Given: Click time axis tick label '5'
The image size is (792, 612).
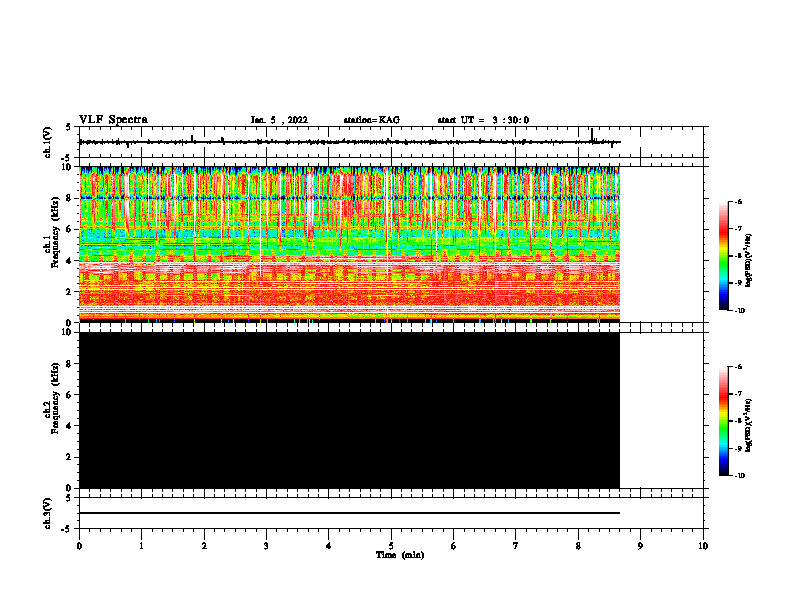Looking at the screenshot, I should point(391,546).
